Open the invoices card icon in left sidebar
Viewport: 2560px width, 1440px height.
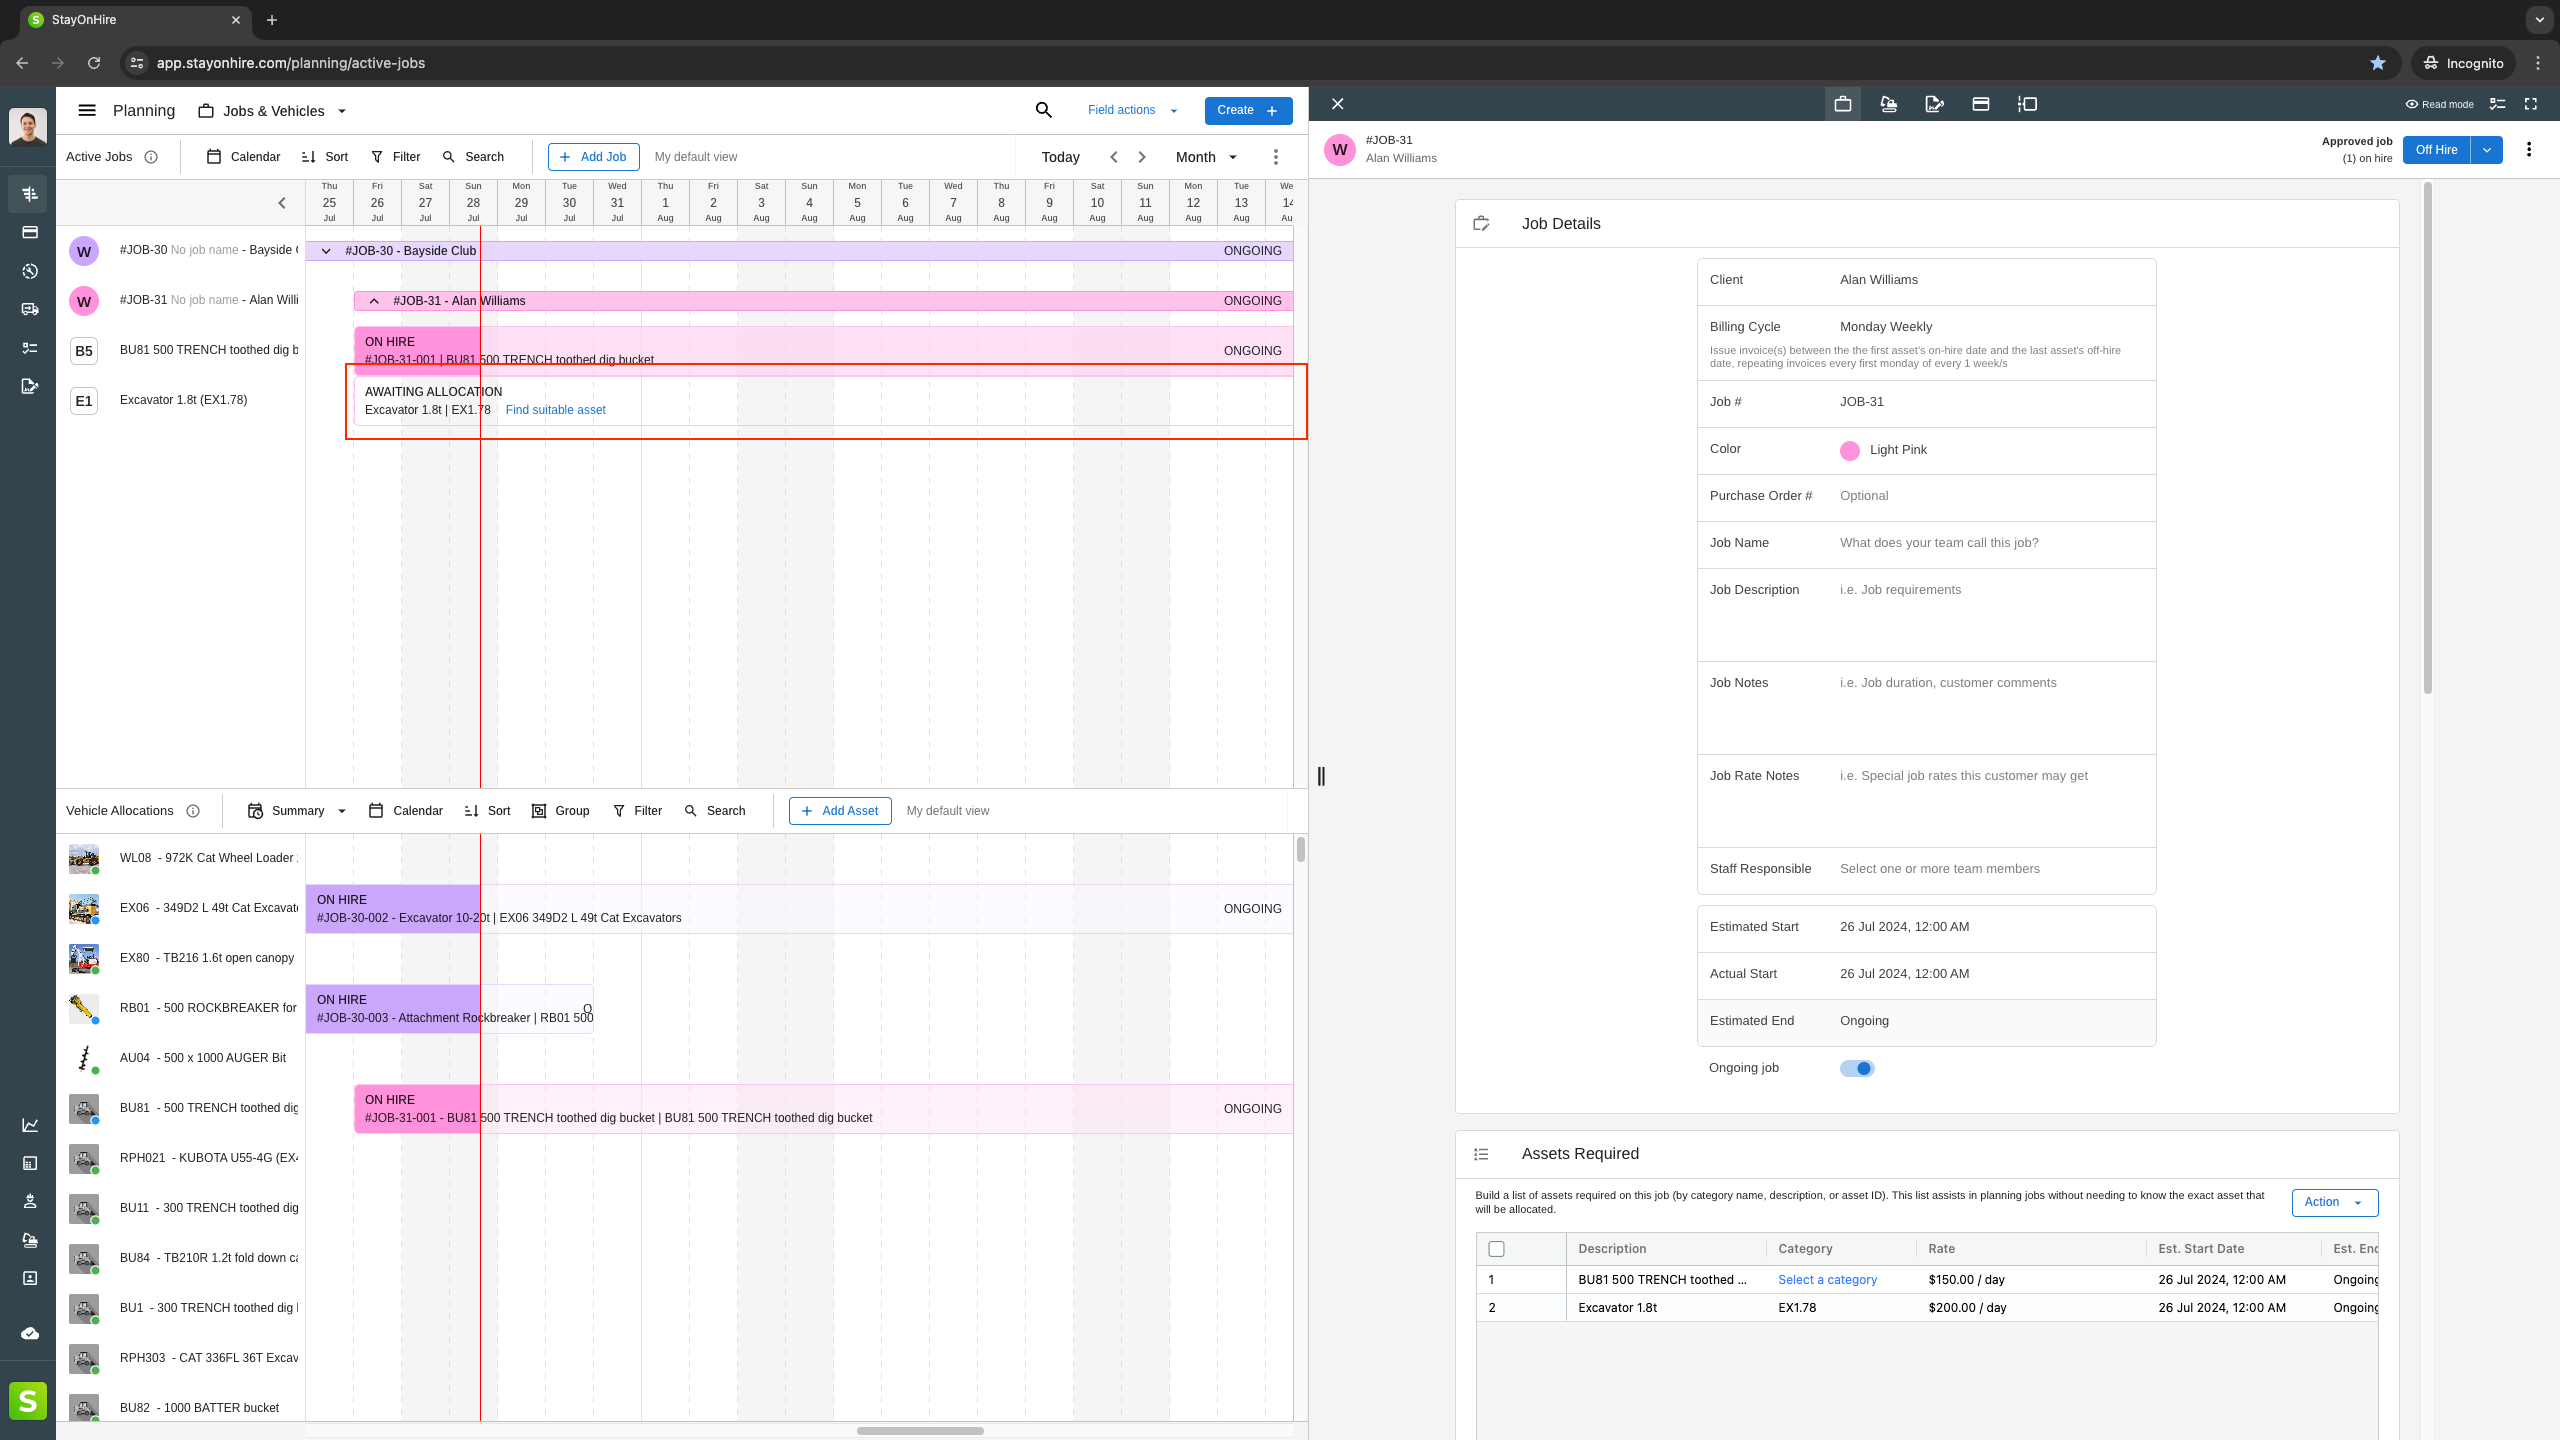[30, 232]
